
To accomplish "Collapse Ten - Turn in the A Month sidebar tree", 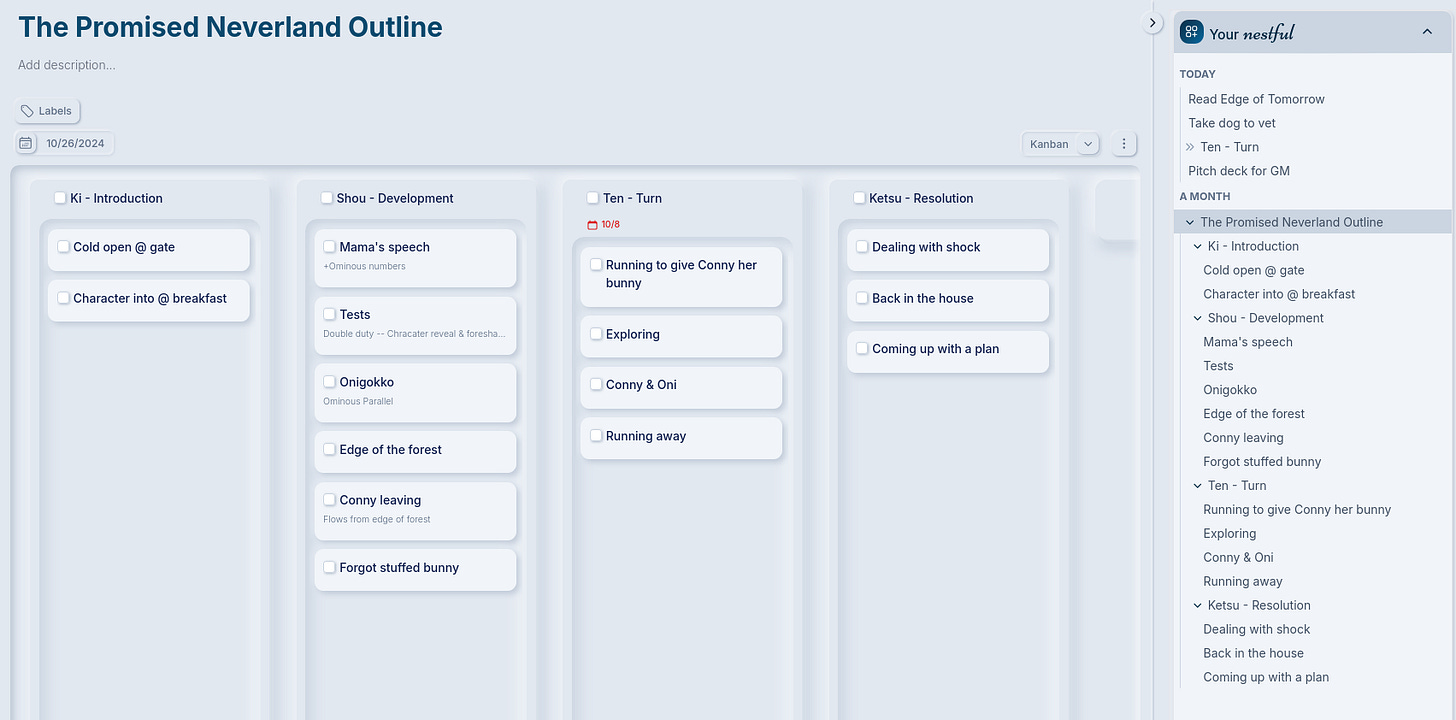I will 1198,486.
